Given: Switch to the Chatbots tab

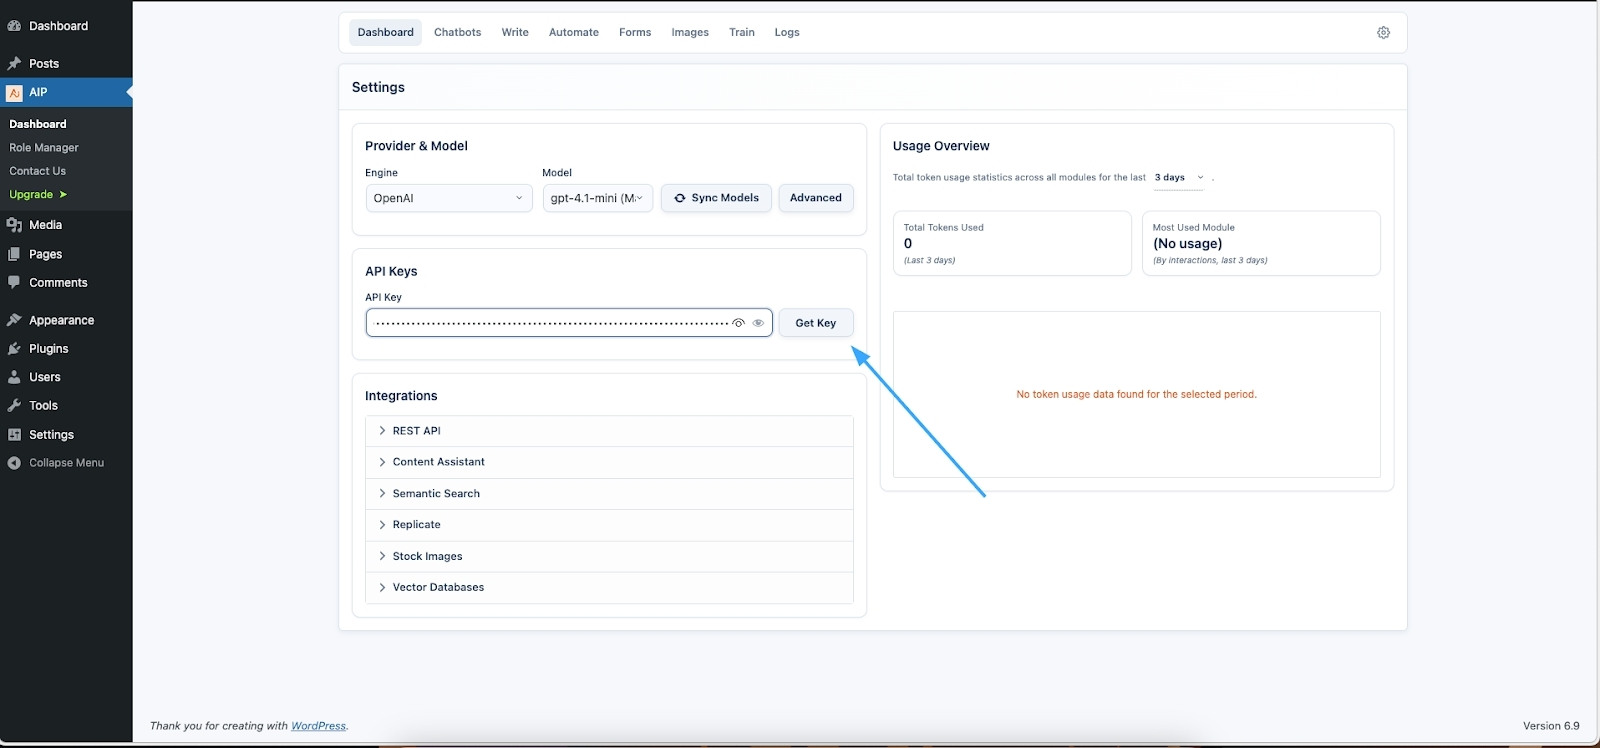Looking at the screenshot, I should (x=457, y=33).
